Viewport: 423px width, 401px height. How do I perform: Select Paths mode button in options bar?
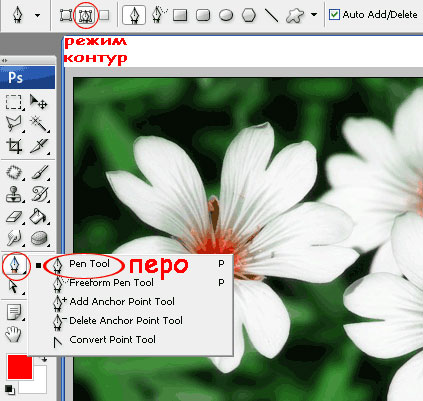click(x=86, y=15)
